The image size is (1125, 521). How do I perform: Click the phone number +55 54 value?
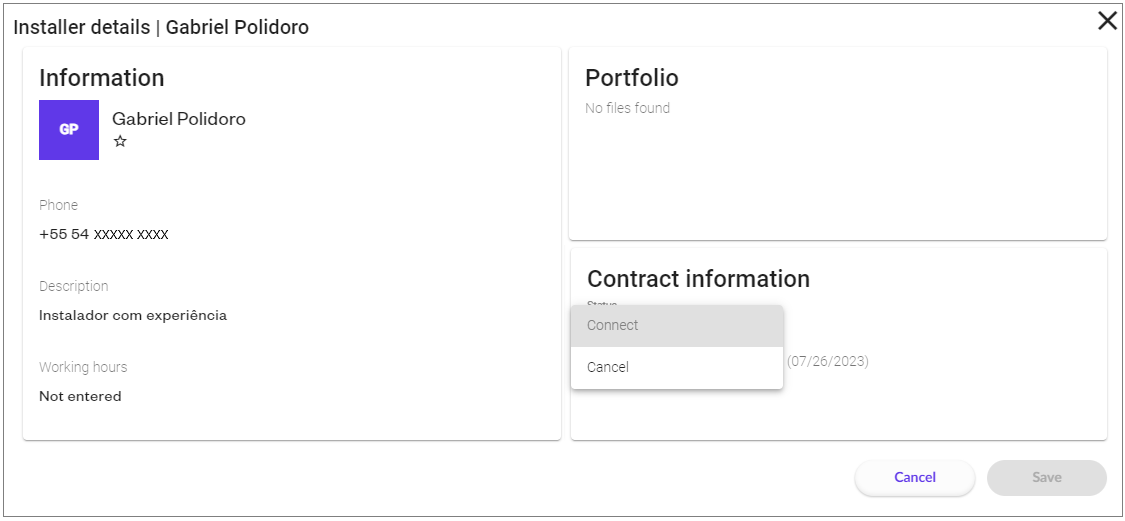pyautogui.click(x=104, y=235)
